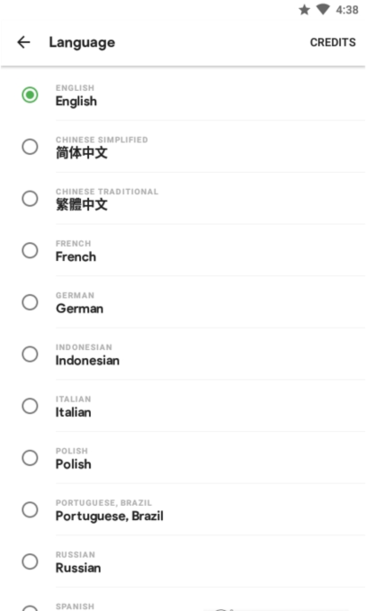Choose the Chinese Traditional radio button
The height and width of the screenshot is (611, 366).
click(30, 199)
